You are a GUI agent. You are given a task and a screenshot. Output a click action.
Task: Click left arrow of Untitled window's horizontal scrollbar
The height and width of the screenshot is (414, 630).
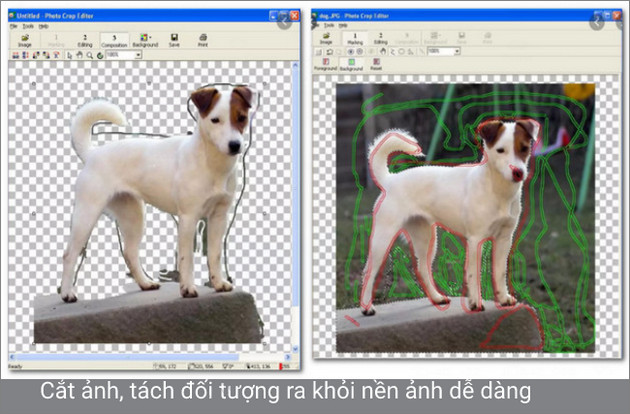click(x=12, y=357)
